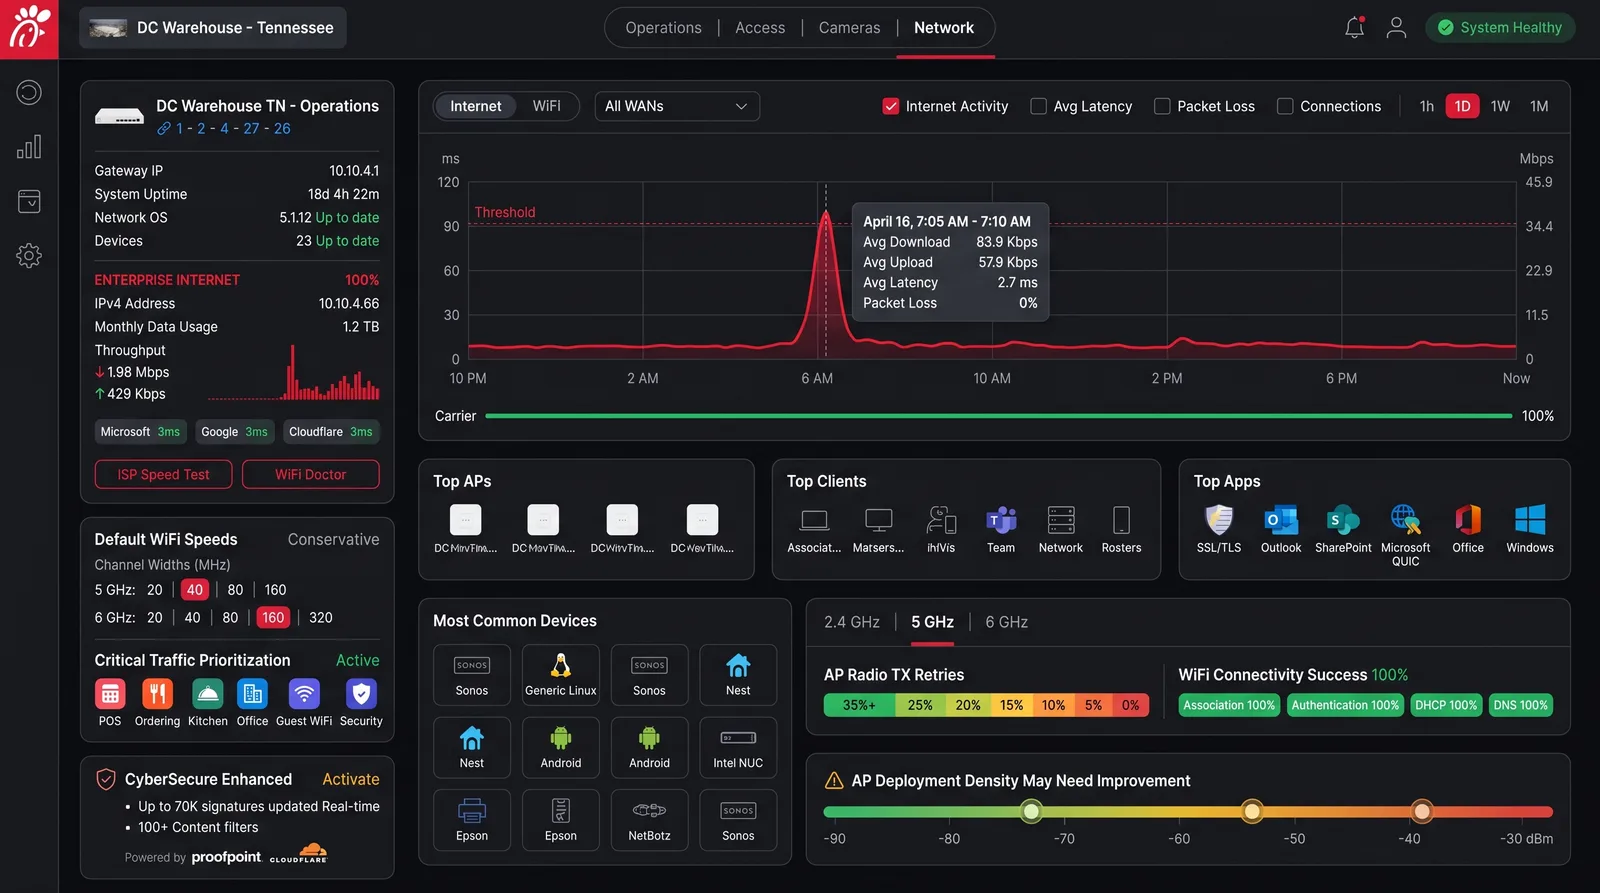Run the ISP Speed Test
Image resolution: width=1600 pixels, height=893 pixels.
coord(163,475)
